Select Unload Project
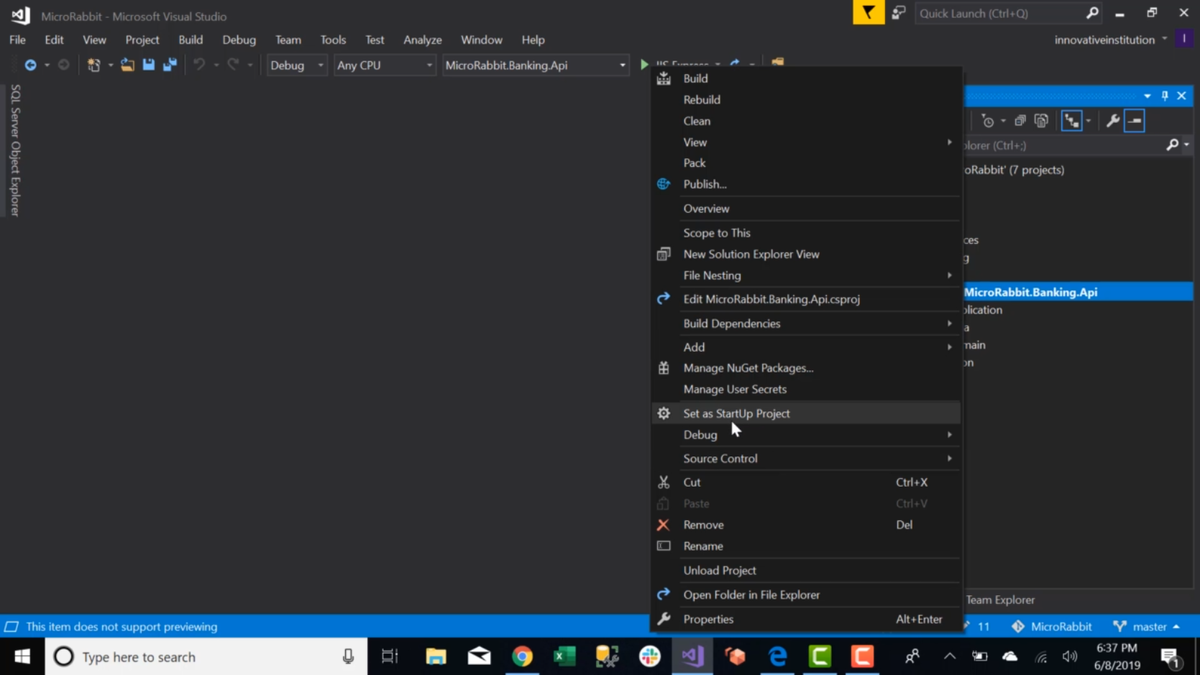1200x675 pixels. [806, 570]
